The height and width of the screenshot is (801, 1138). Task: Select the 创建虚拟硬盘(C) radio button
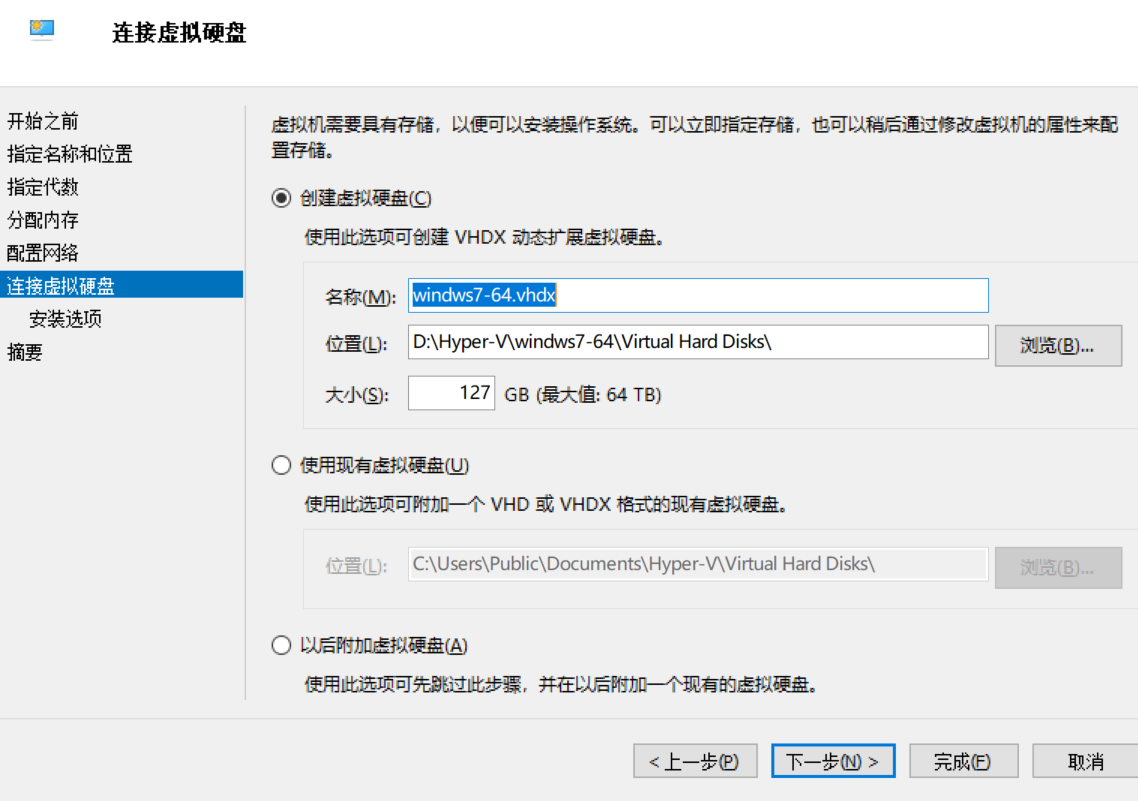pyautogui.click(x=281, y=198)
